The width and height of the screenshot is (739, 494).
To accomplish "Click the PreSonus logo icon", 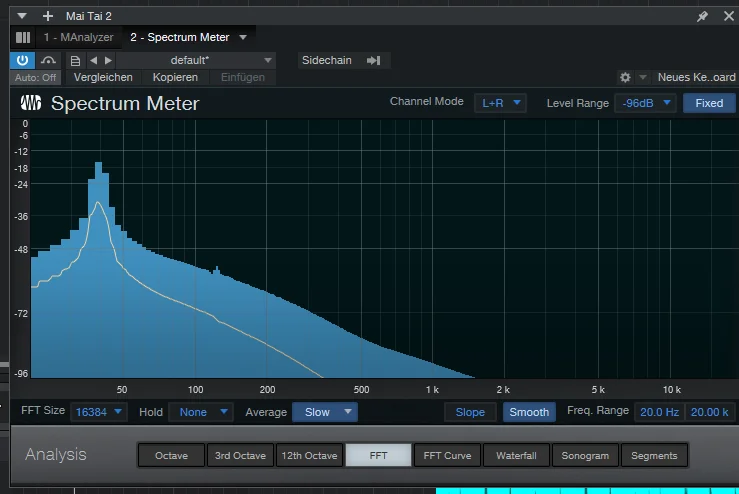I will [x=31, y=103].
